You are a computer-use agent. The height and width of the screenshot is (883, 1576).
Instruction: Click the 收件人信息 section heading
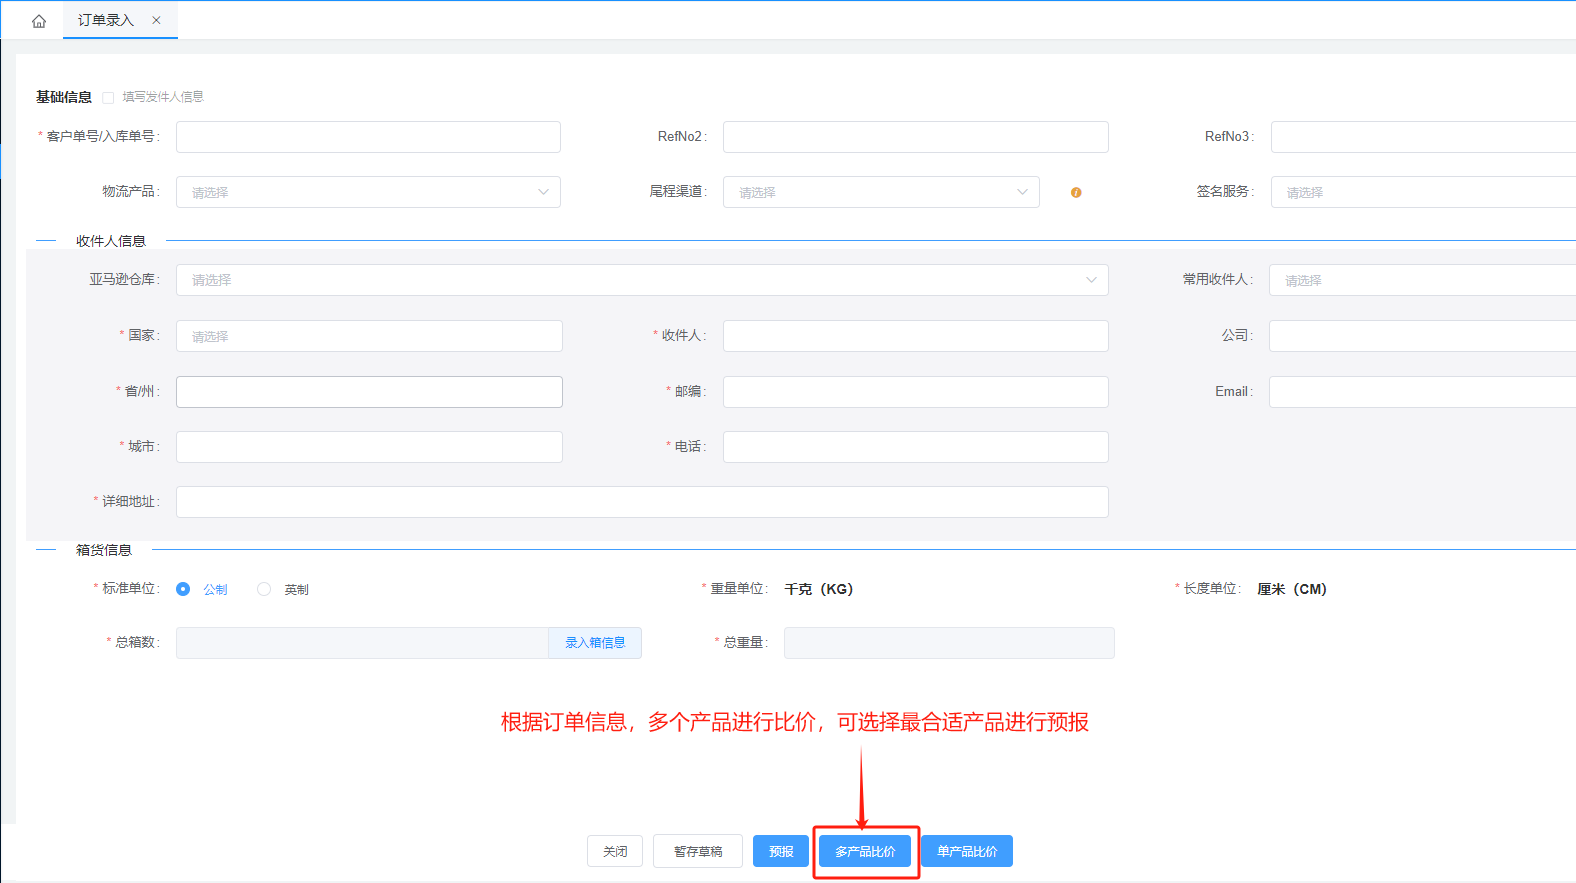tap(111, 241)
